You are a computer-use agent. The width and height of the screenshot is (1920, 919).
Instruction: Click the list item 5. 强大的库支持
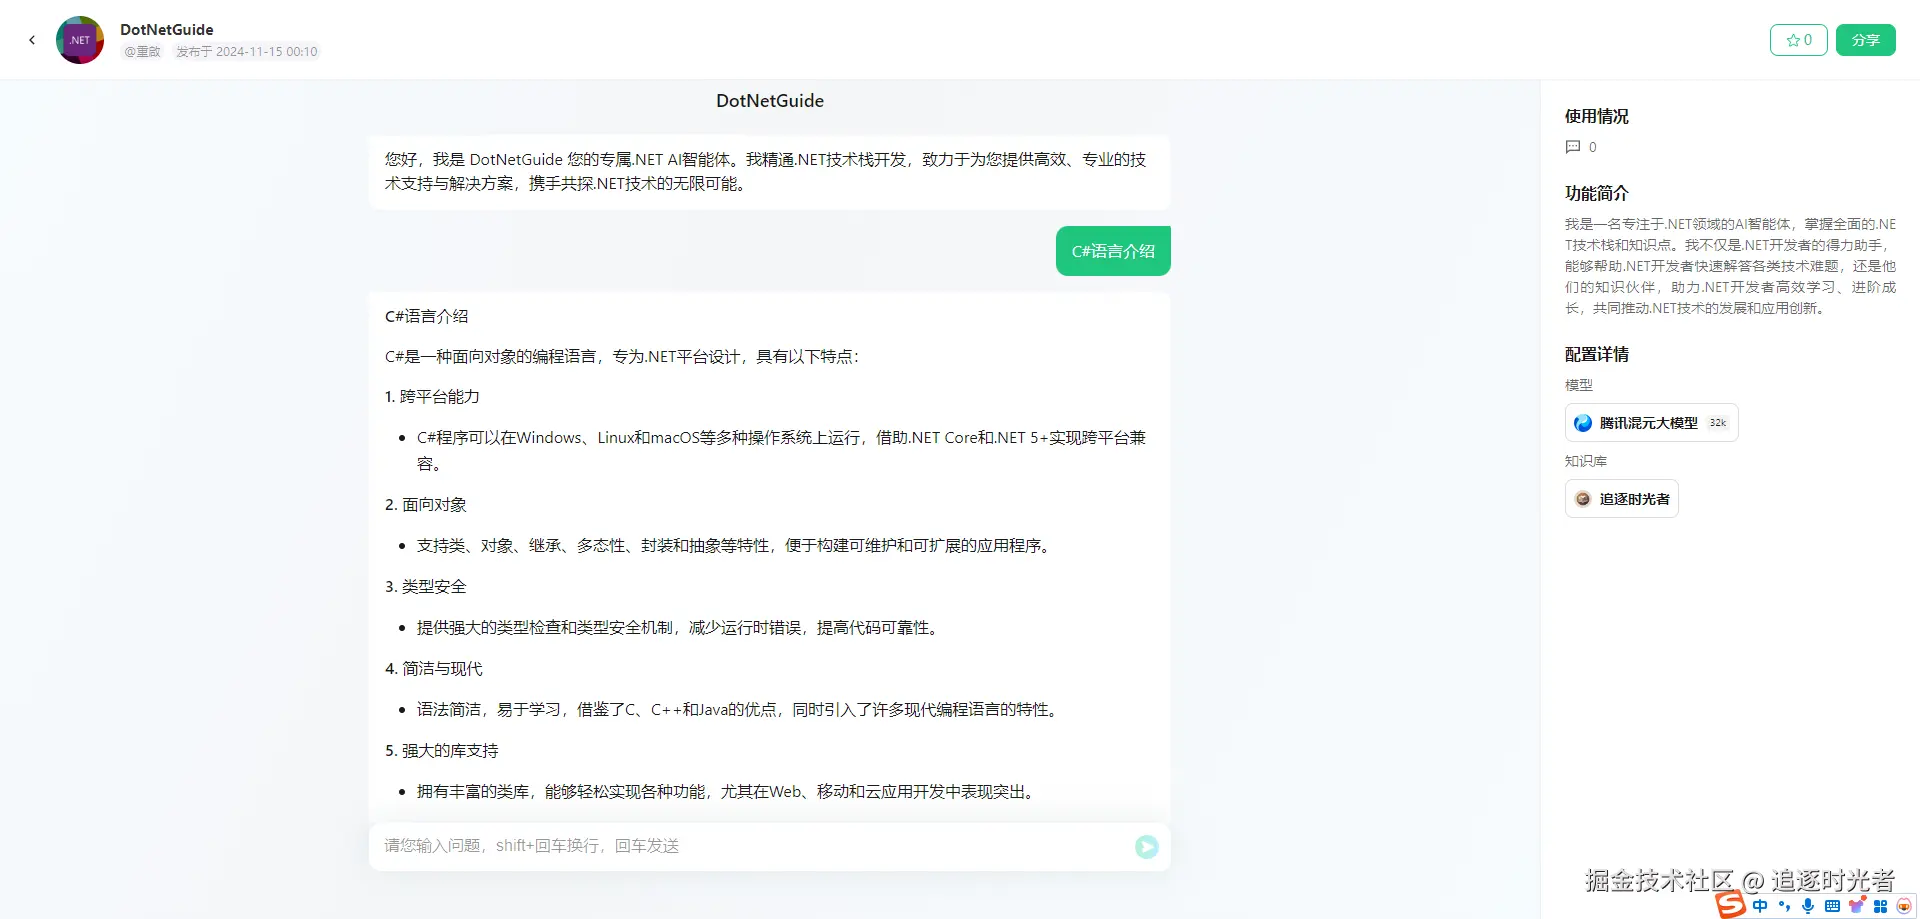442,751
